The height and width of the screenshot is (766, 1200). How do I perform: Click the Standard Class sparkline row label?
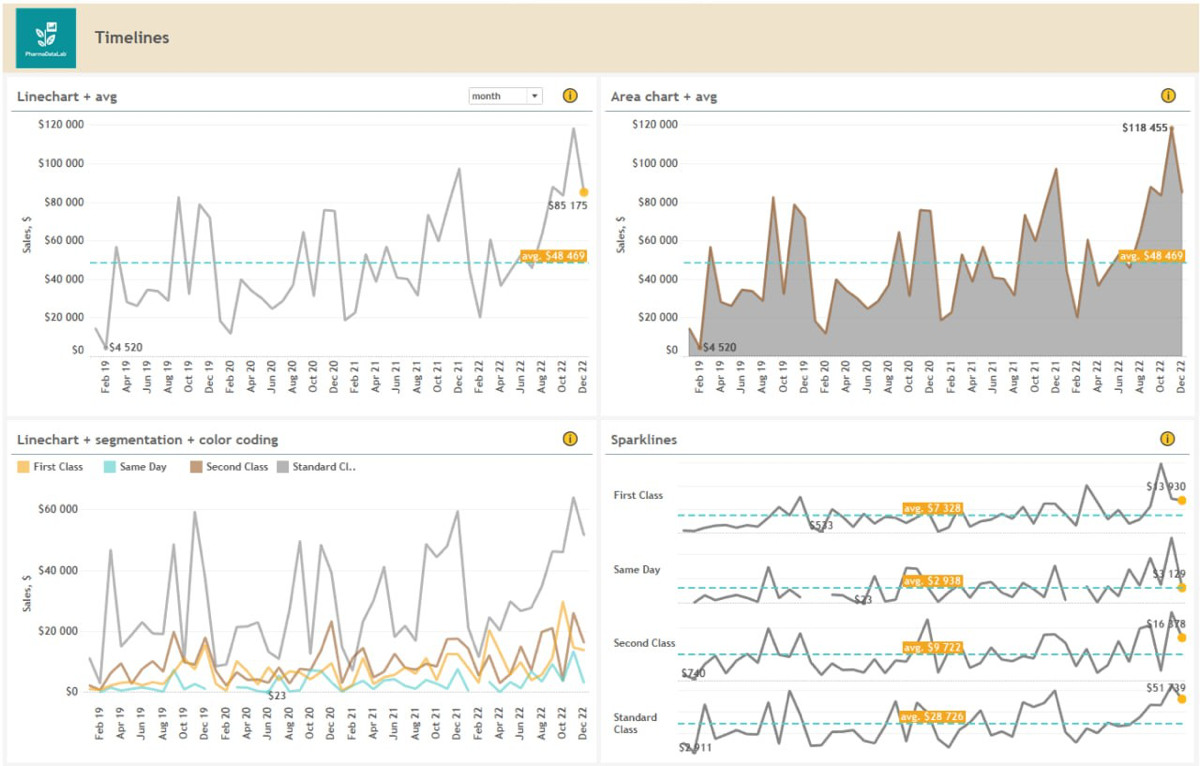pos(635,723)
